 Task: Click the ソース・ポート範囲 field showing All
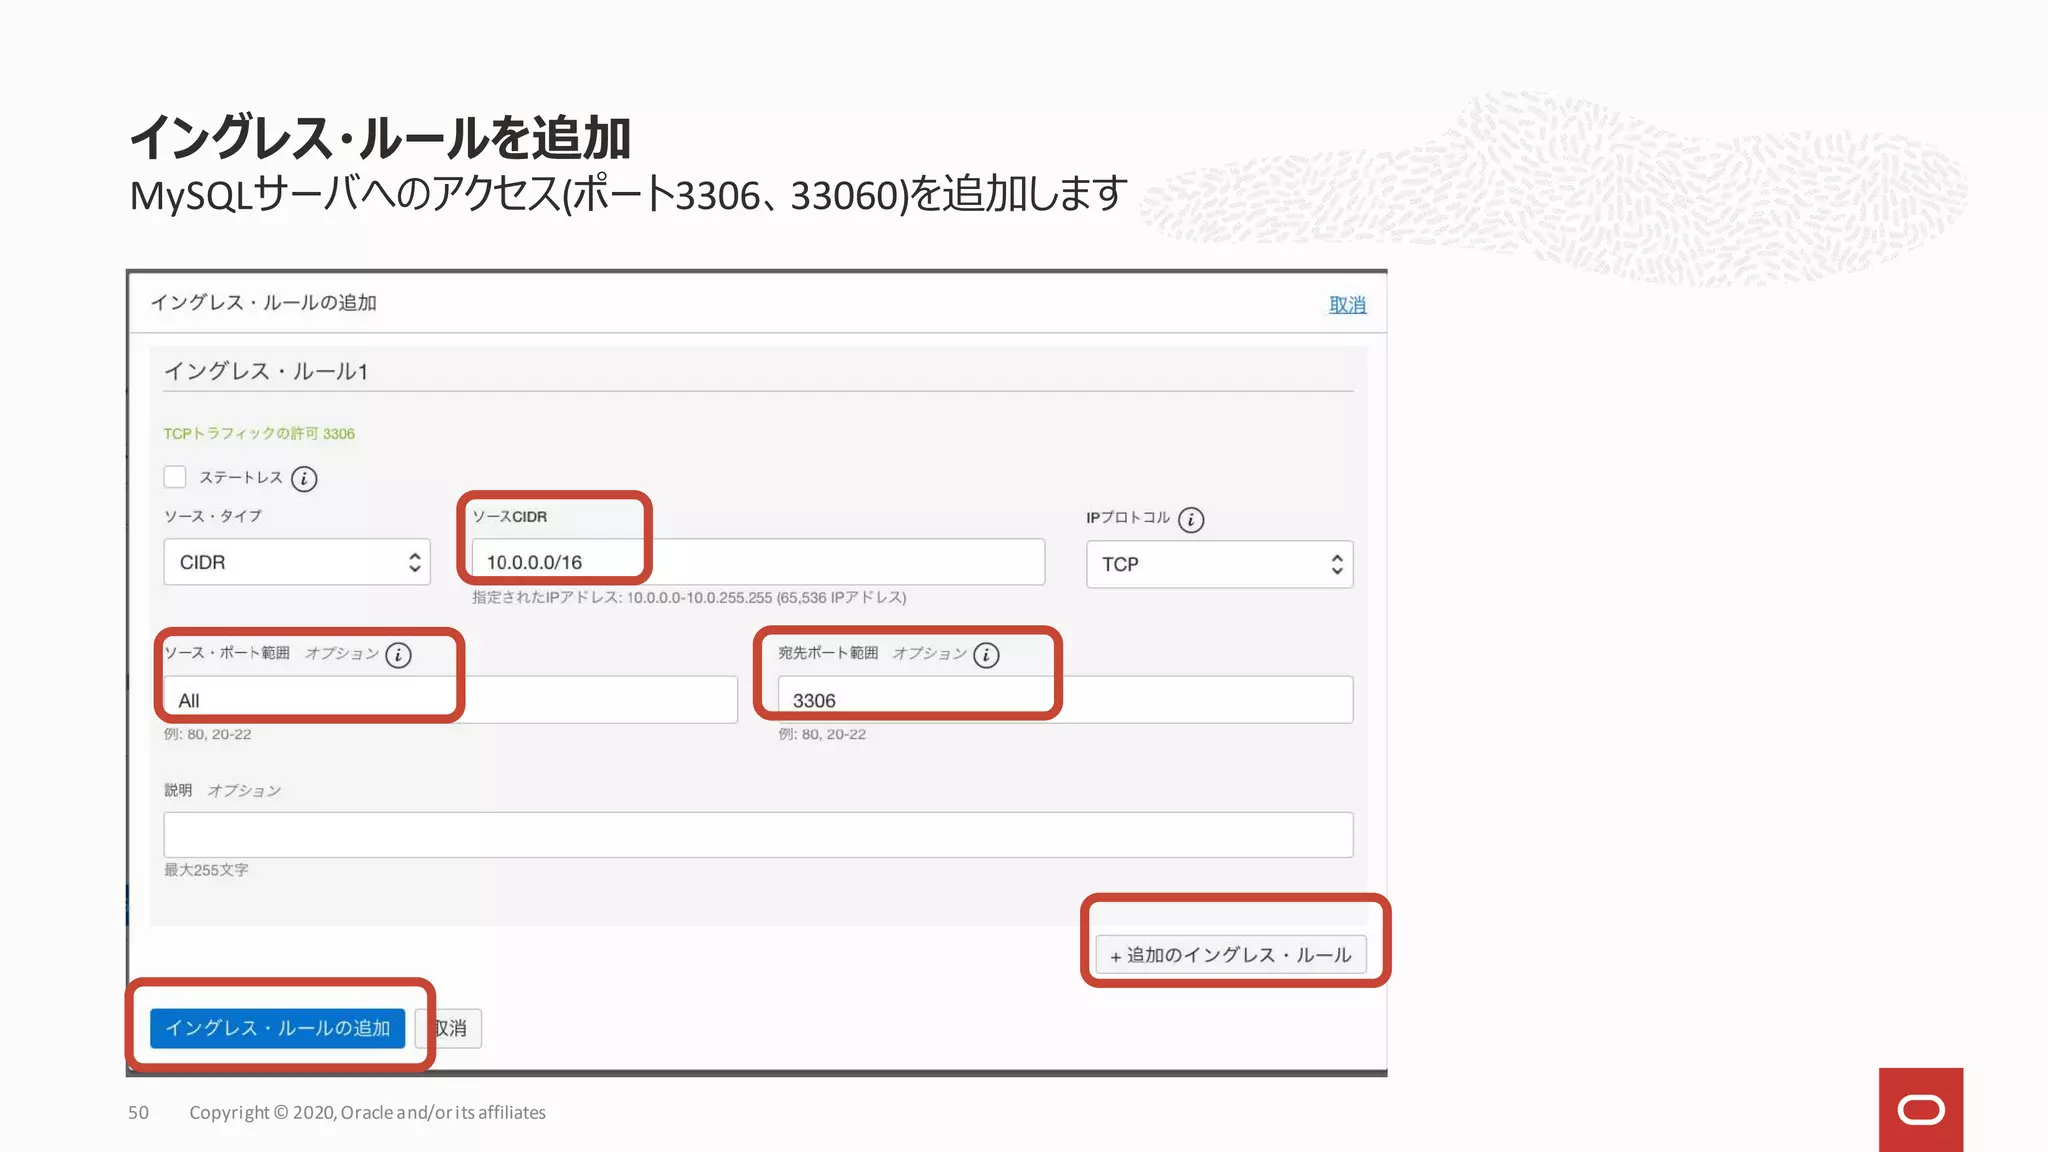pos(451,700)
